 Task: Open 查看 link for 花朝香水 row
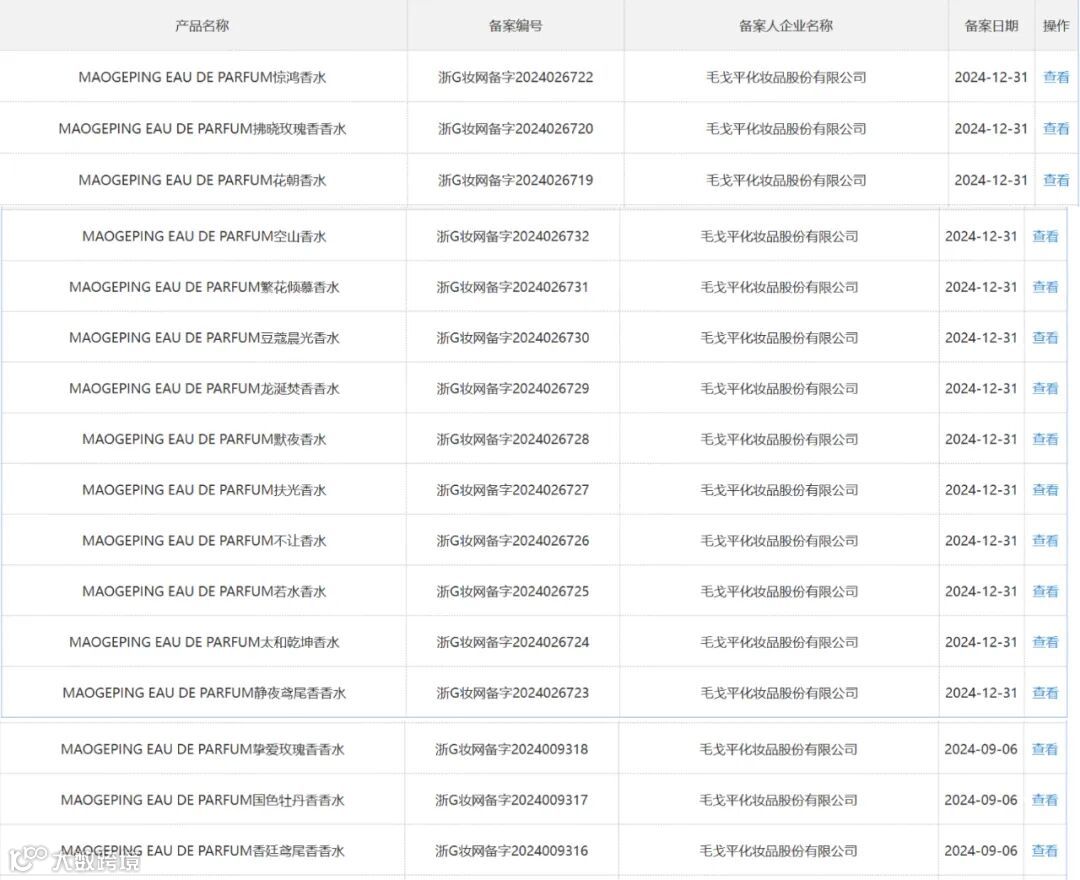(x=1056, y=180)
